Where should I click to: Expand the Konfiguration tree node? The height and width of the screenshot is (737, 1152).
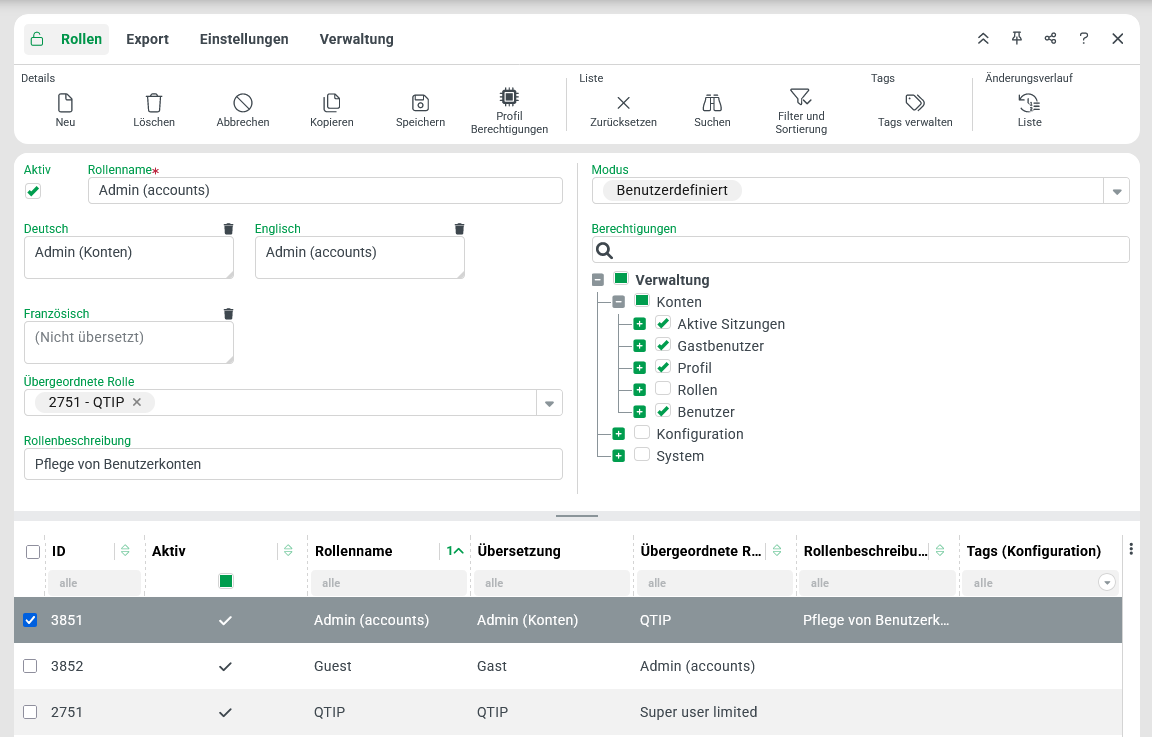tap(619, 434)
